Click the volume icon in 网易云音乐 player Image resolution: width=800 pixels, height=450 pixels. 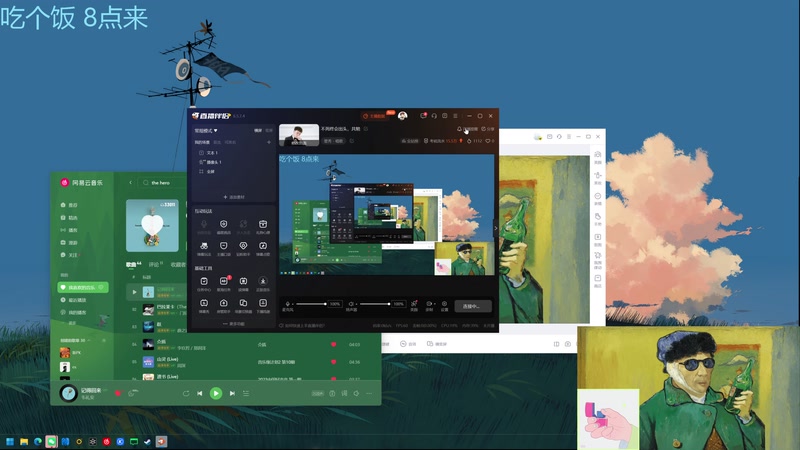pyautogui.click(x=357, y=393)
